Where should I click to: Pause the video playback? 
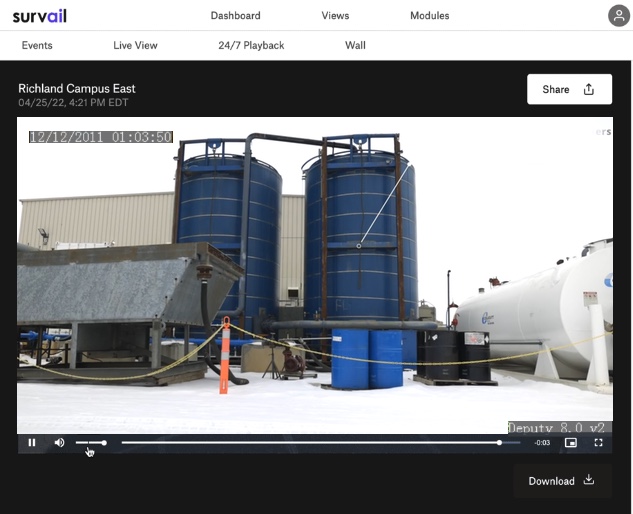coord(32,442)
